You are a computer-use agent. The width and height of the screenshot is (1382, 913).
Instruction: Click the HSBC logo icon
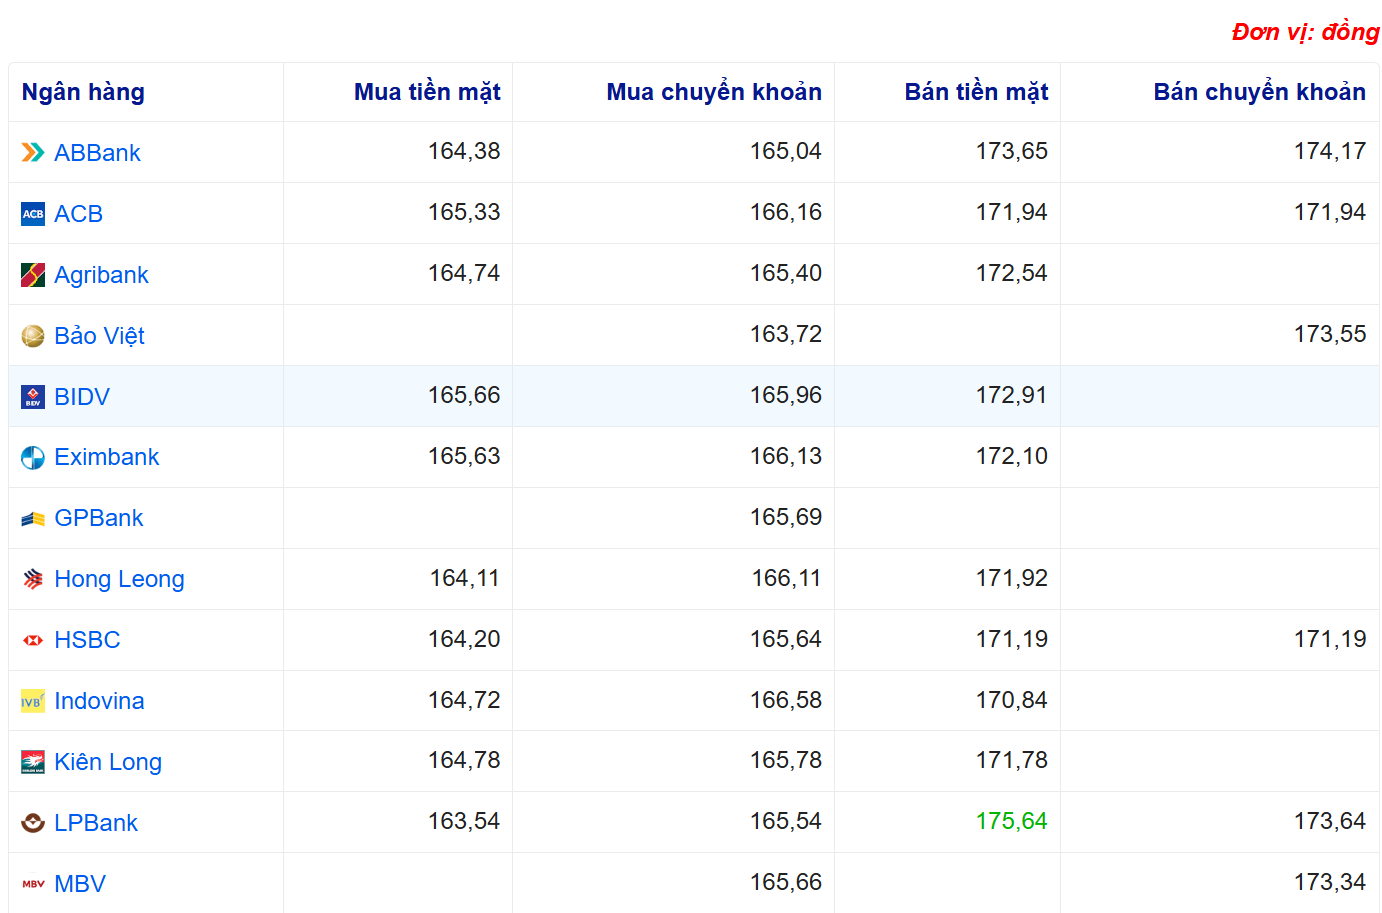click(x=33, y=640)
